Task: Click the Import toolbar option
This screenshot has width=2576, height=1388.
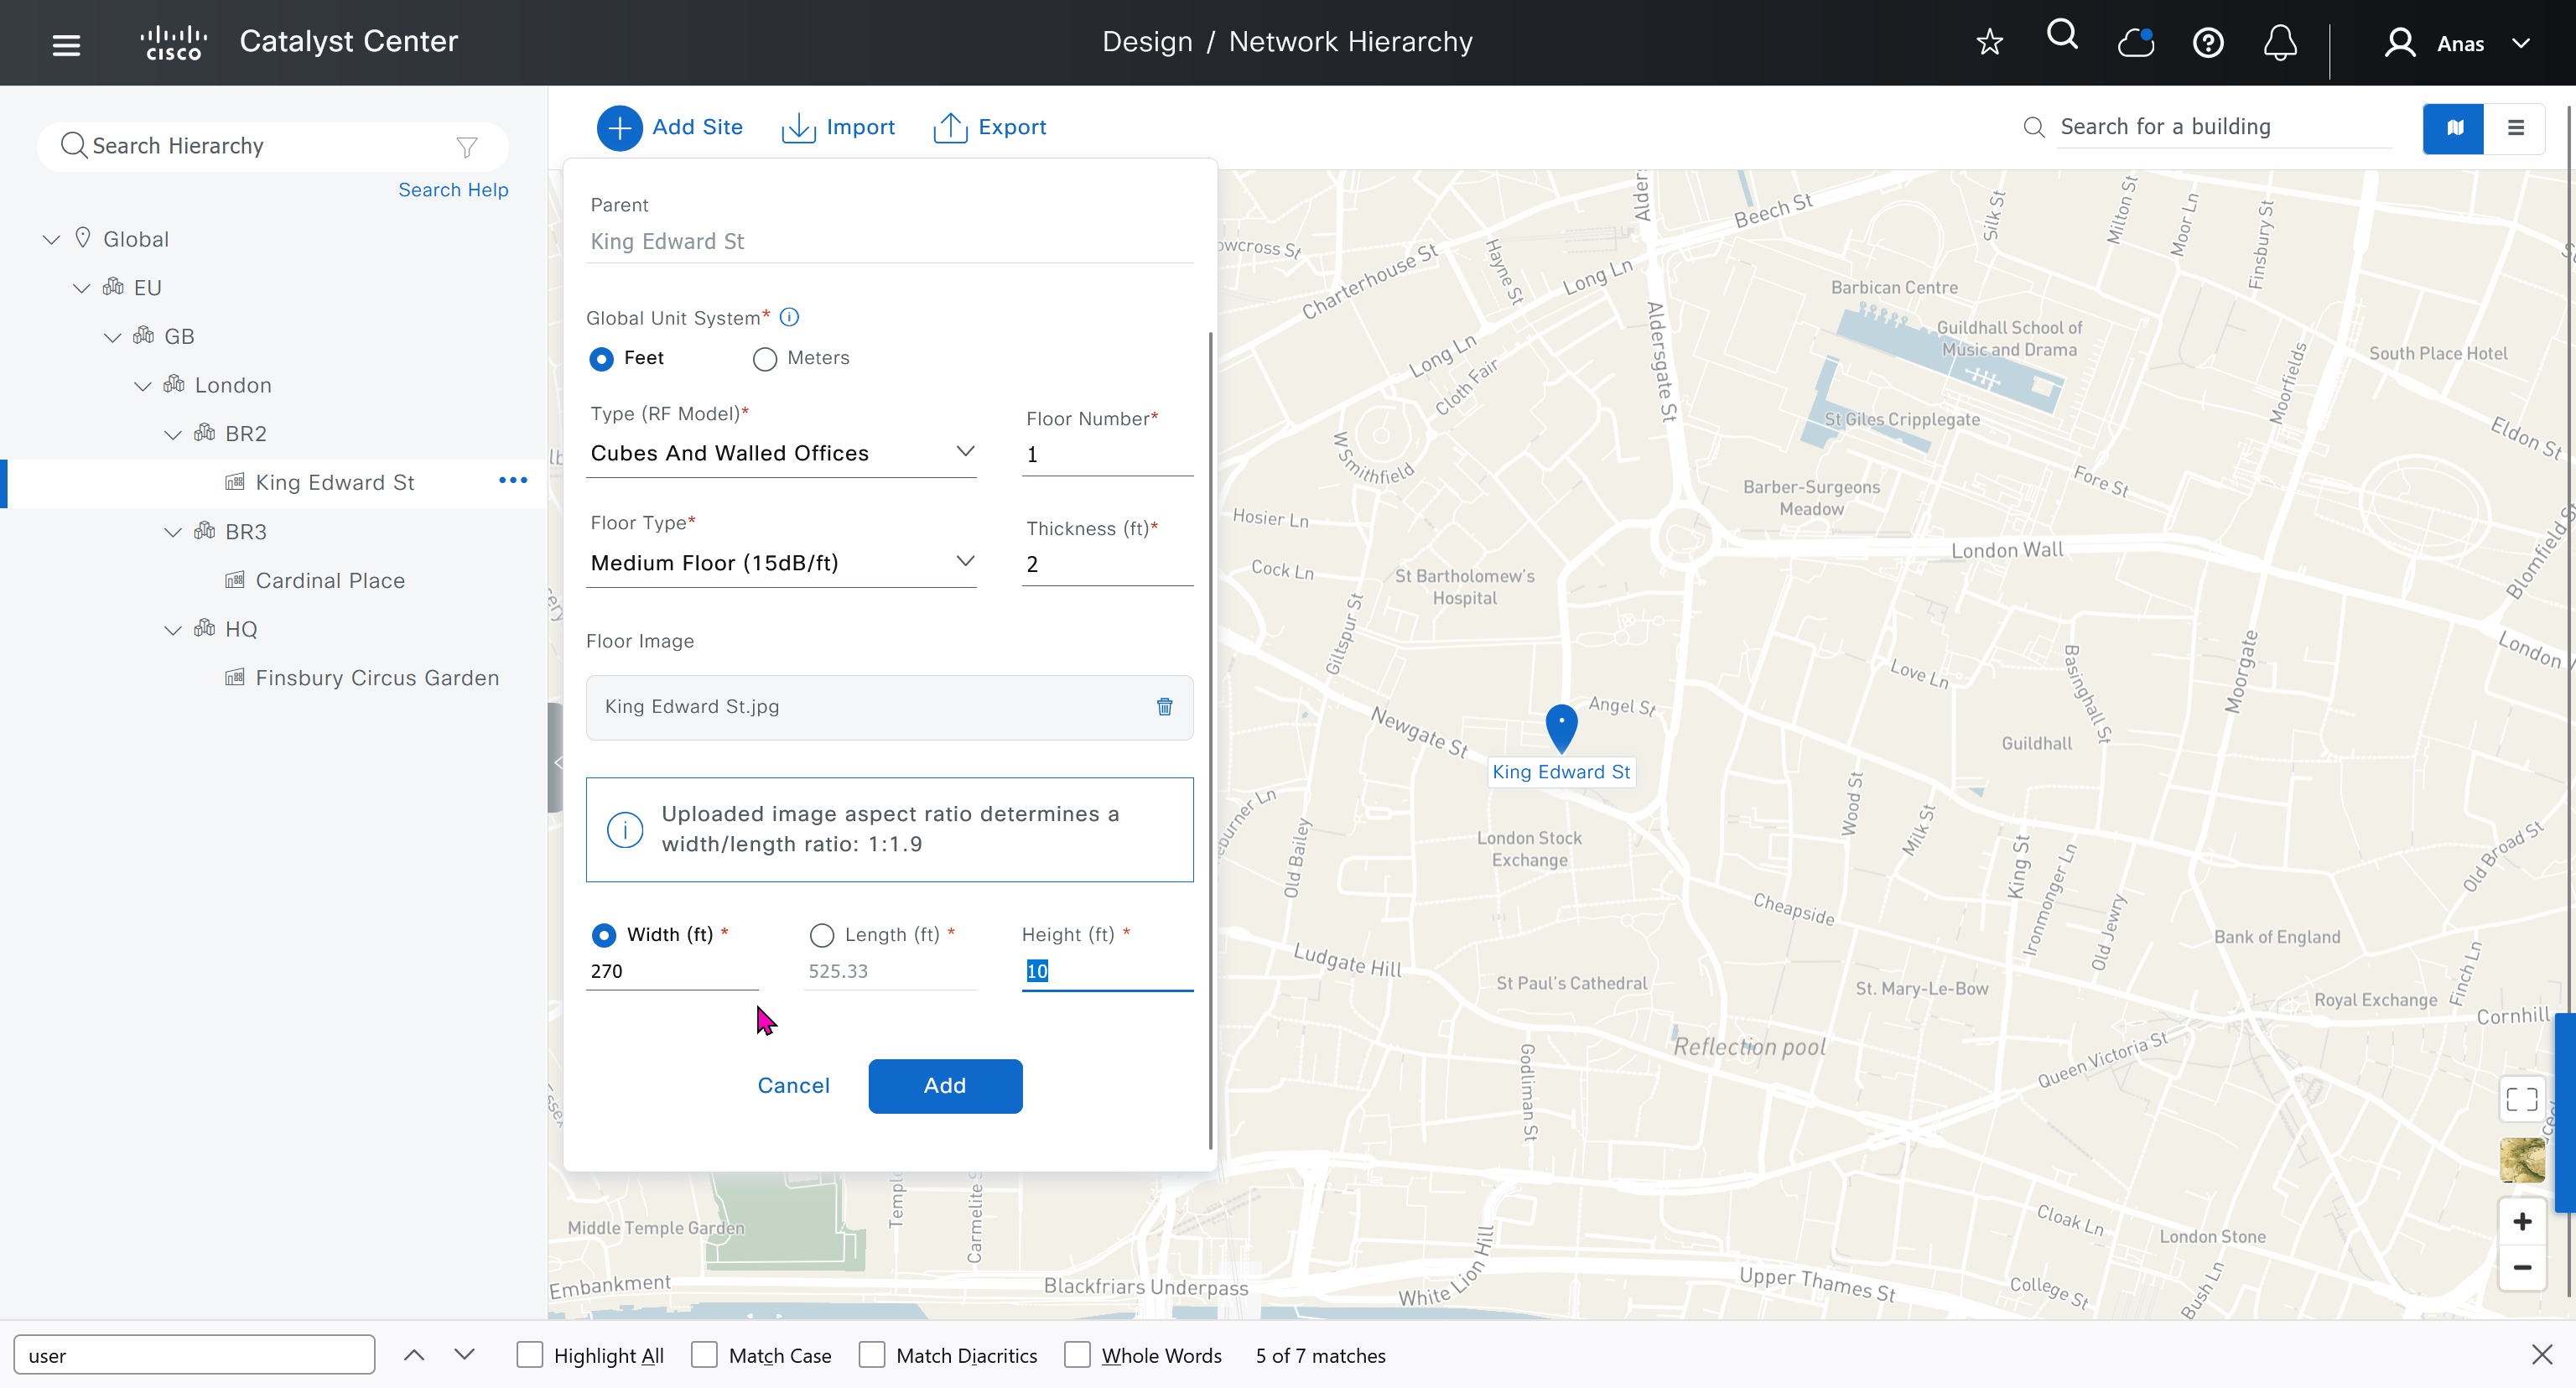Action: point(838,127)
